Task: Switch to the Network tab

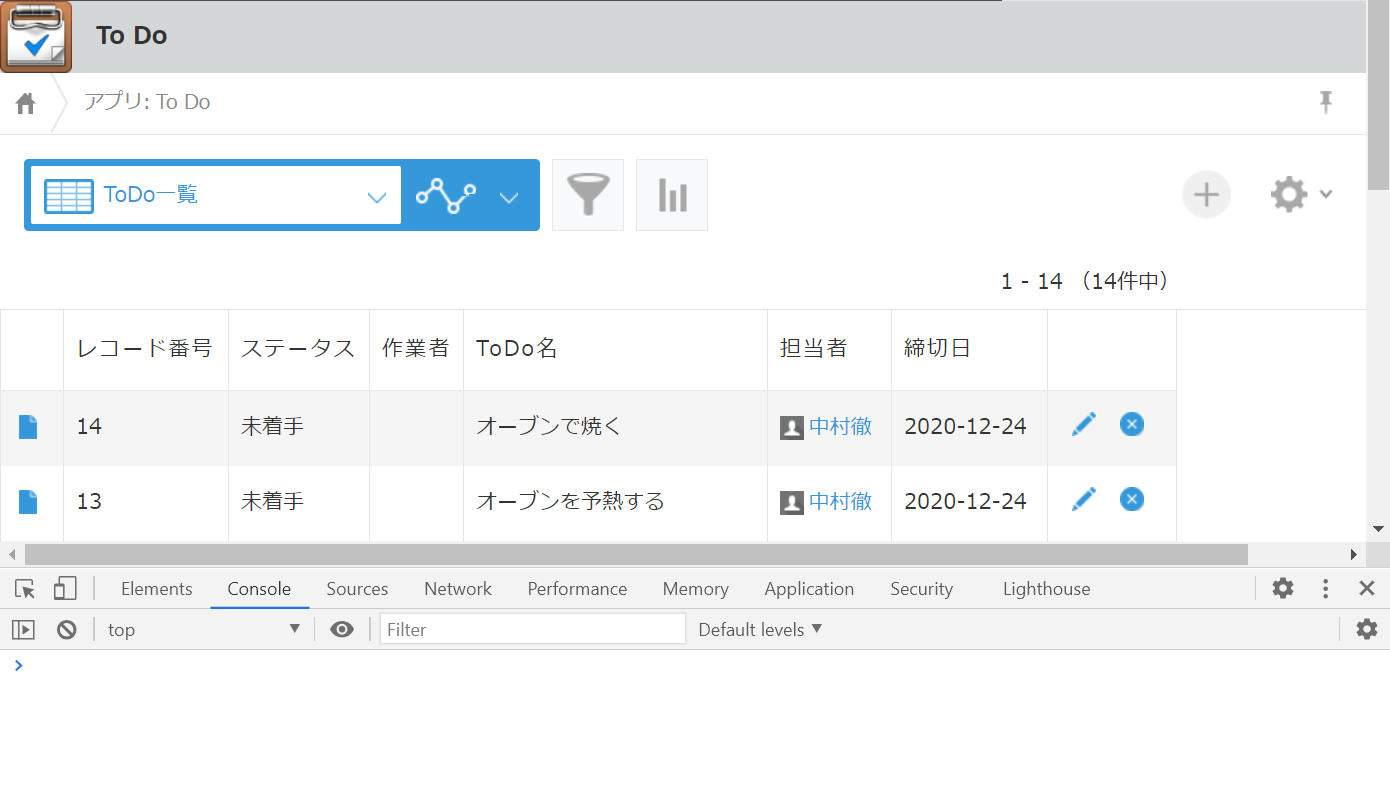Action: pyautogui.click(x=458, y=589)
